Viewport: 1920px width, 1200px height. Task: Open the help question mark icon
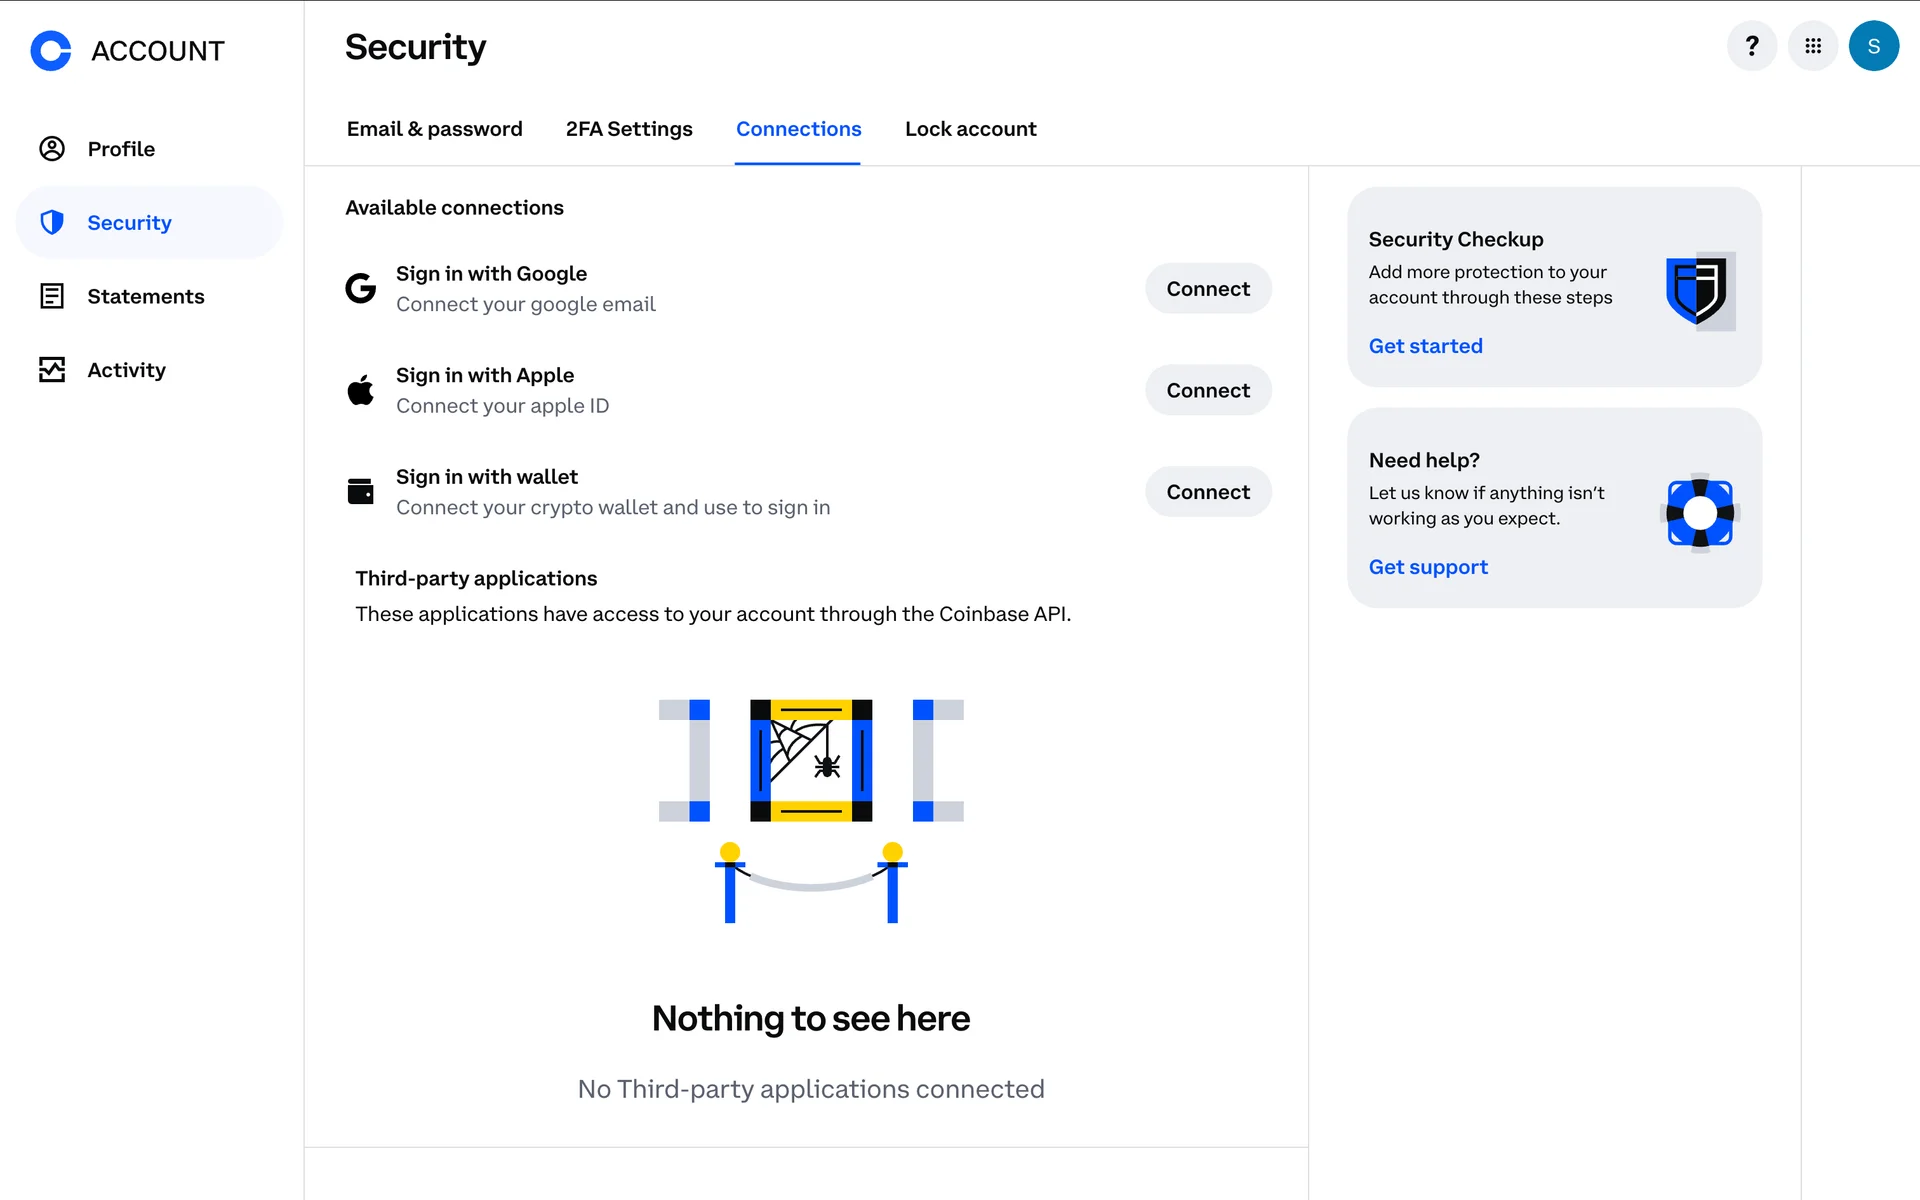pyautogui.click(x=1751, y=46)
